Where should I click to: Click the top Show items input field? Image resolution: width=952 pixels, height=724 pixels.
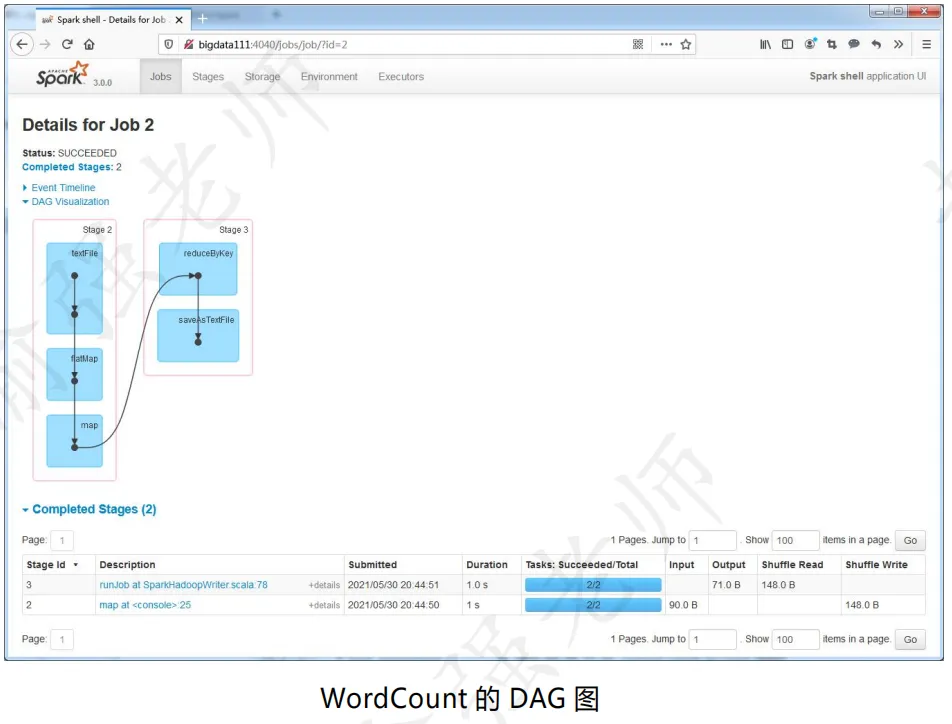point(795,540)
